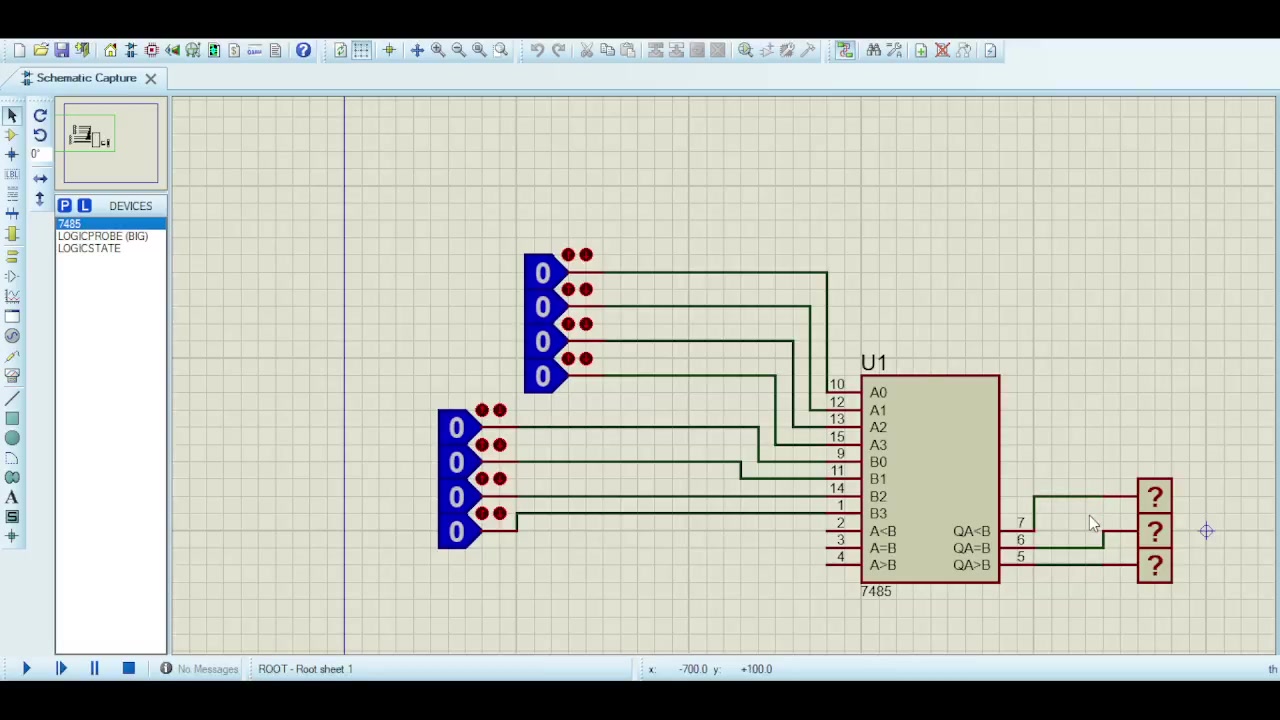This screenshot has height=720, width=1280.
Task: Toggle top logic state of upper input group
Action: (x=542, y=272)
